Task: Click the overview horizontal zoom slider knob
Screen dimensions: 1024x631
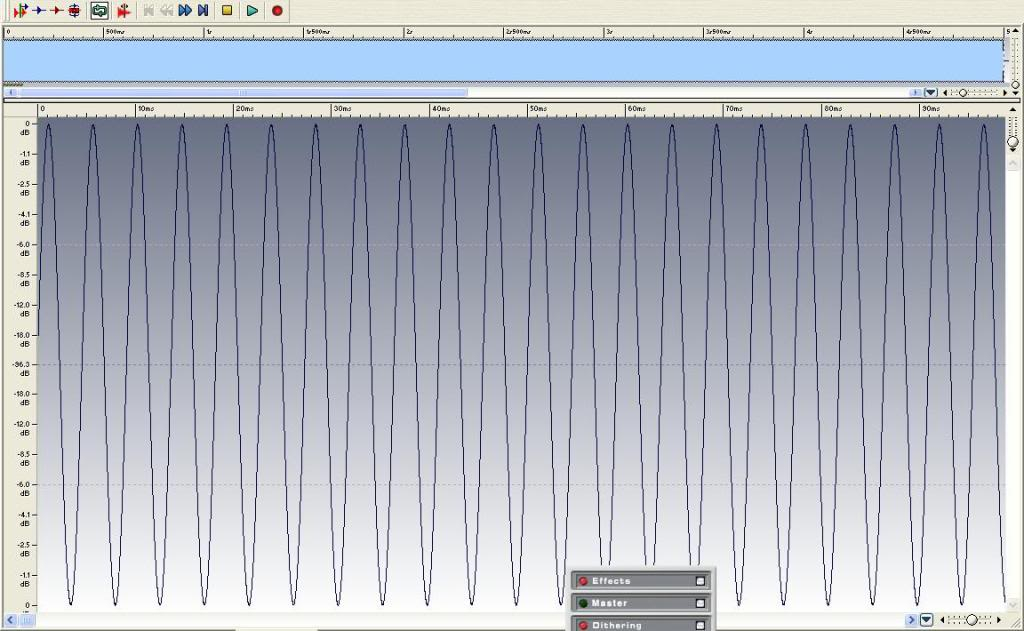Action: pyautogui.click(x=963, y=93)
